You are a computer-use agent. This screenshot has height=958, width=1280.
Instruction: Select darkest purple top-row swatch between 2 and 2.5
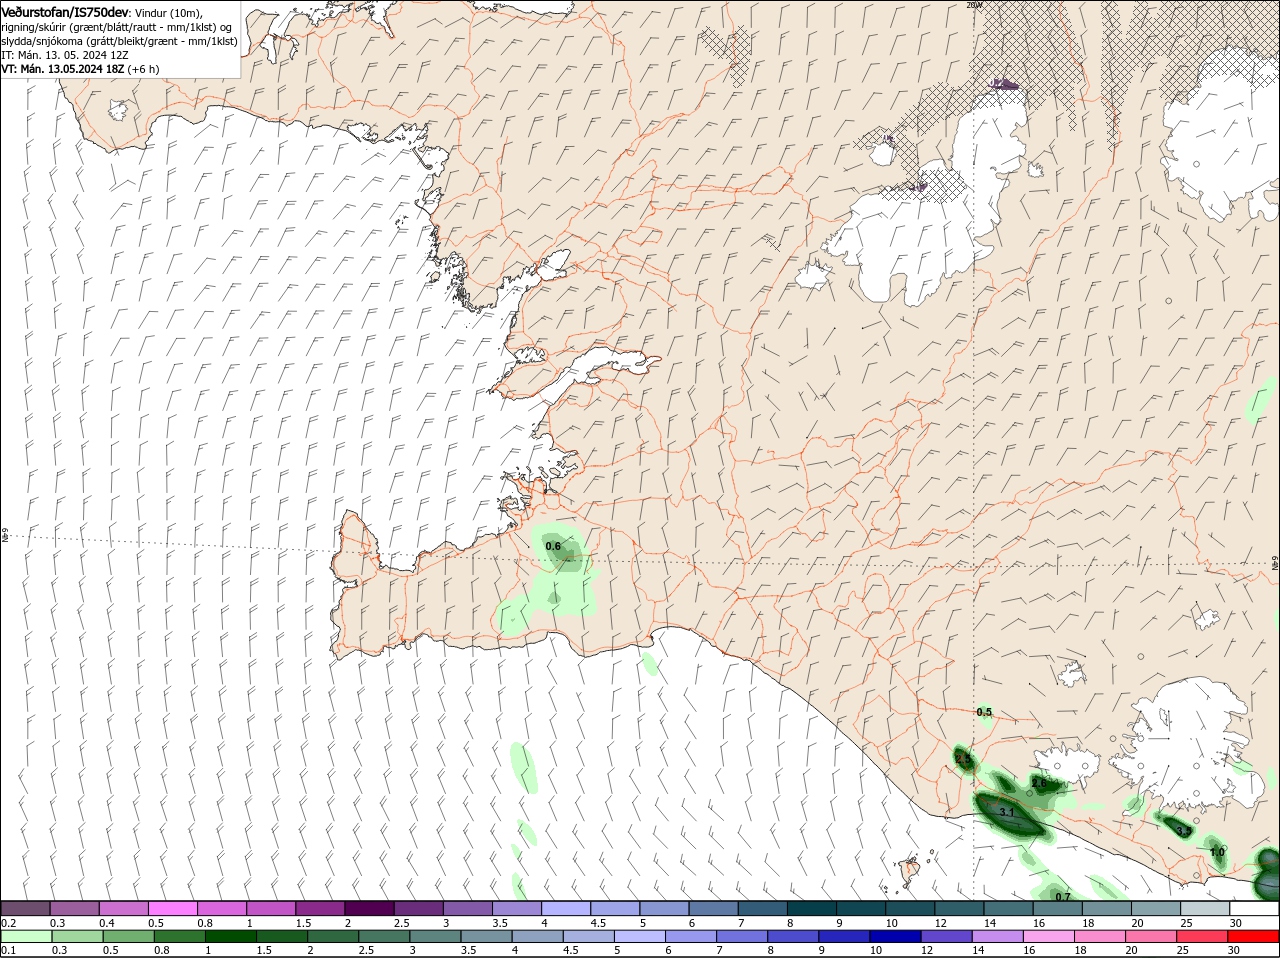pos(369,908)
